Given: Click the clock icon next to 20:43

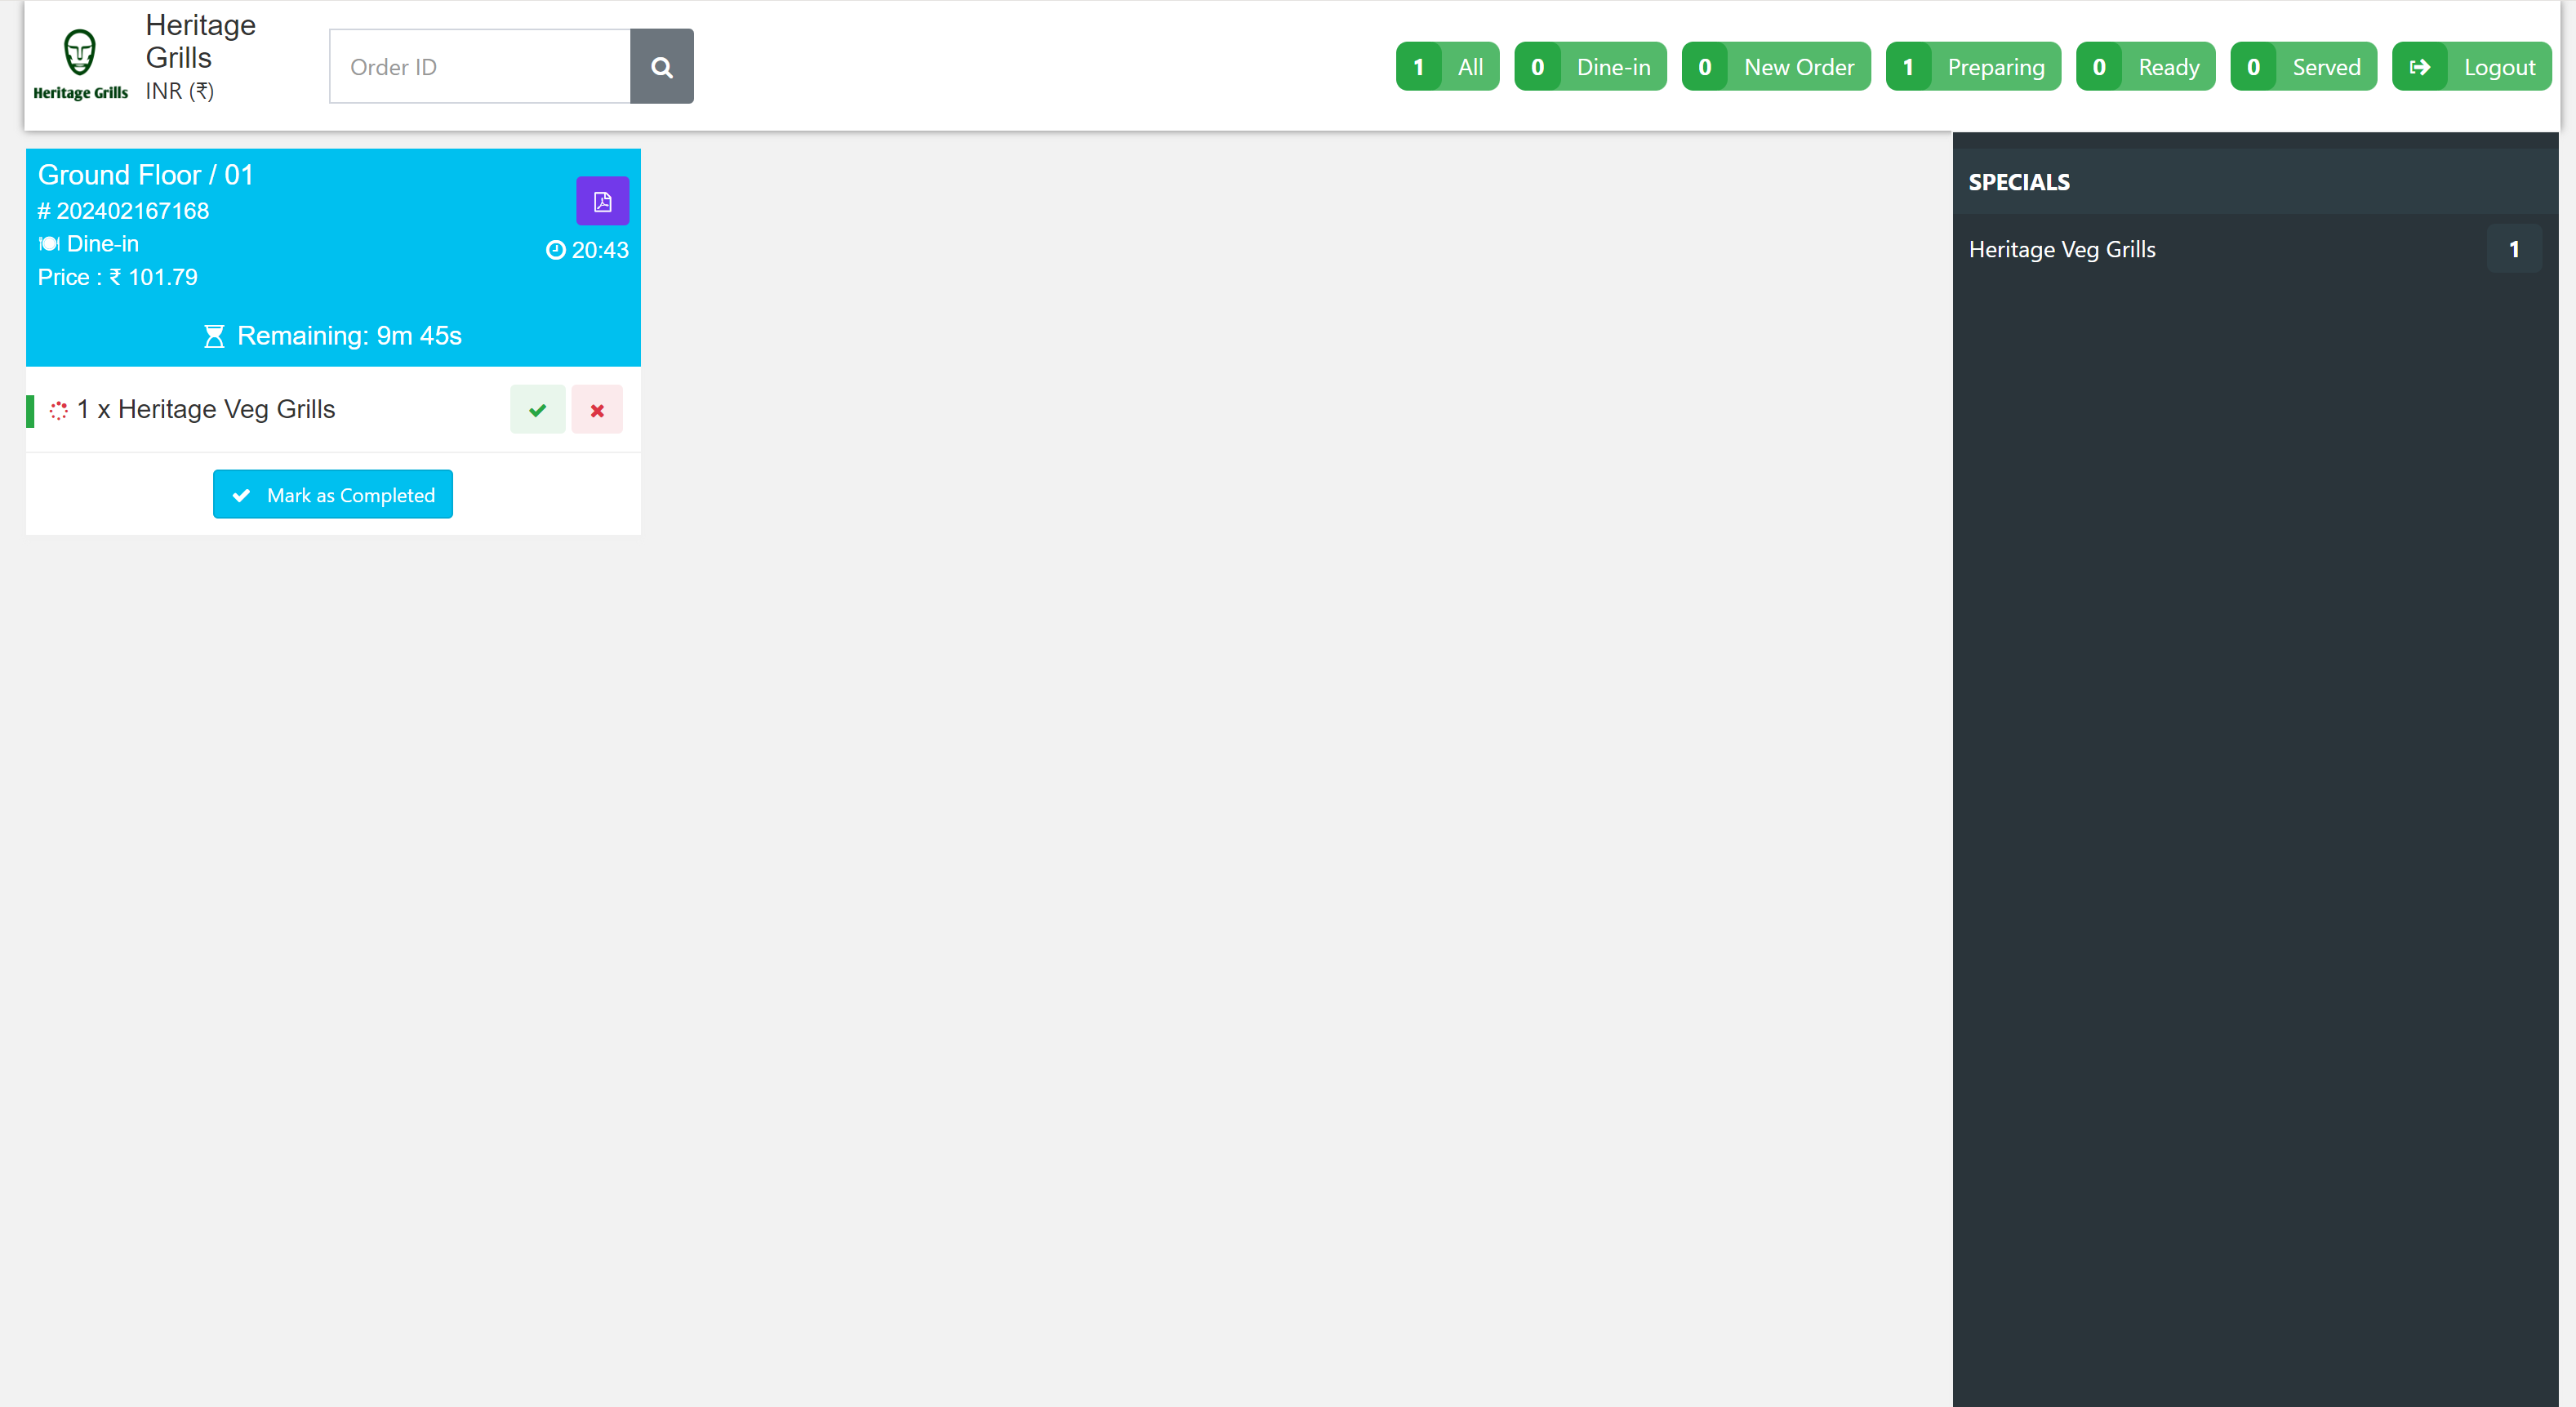Looking at the screenshot, I should coord(555,250).
